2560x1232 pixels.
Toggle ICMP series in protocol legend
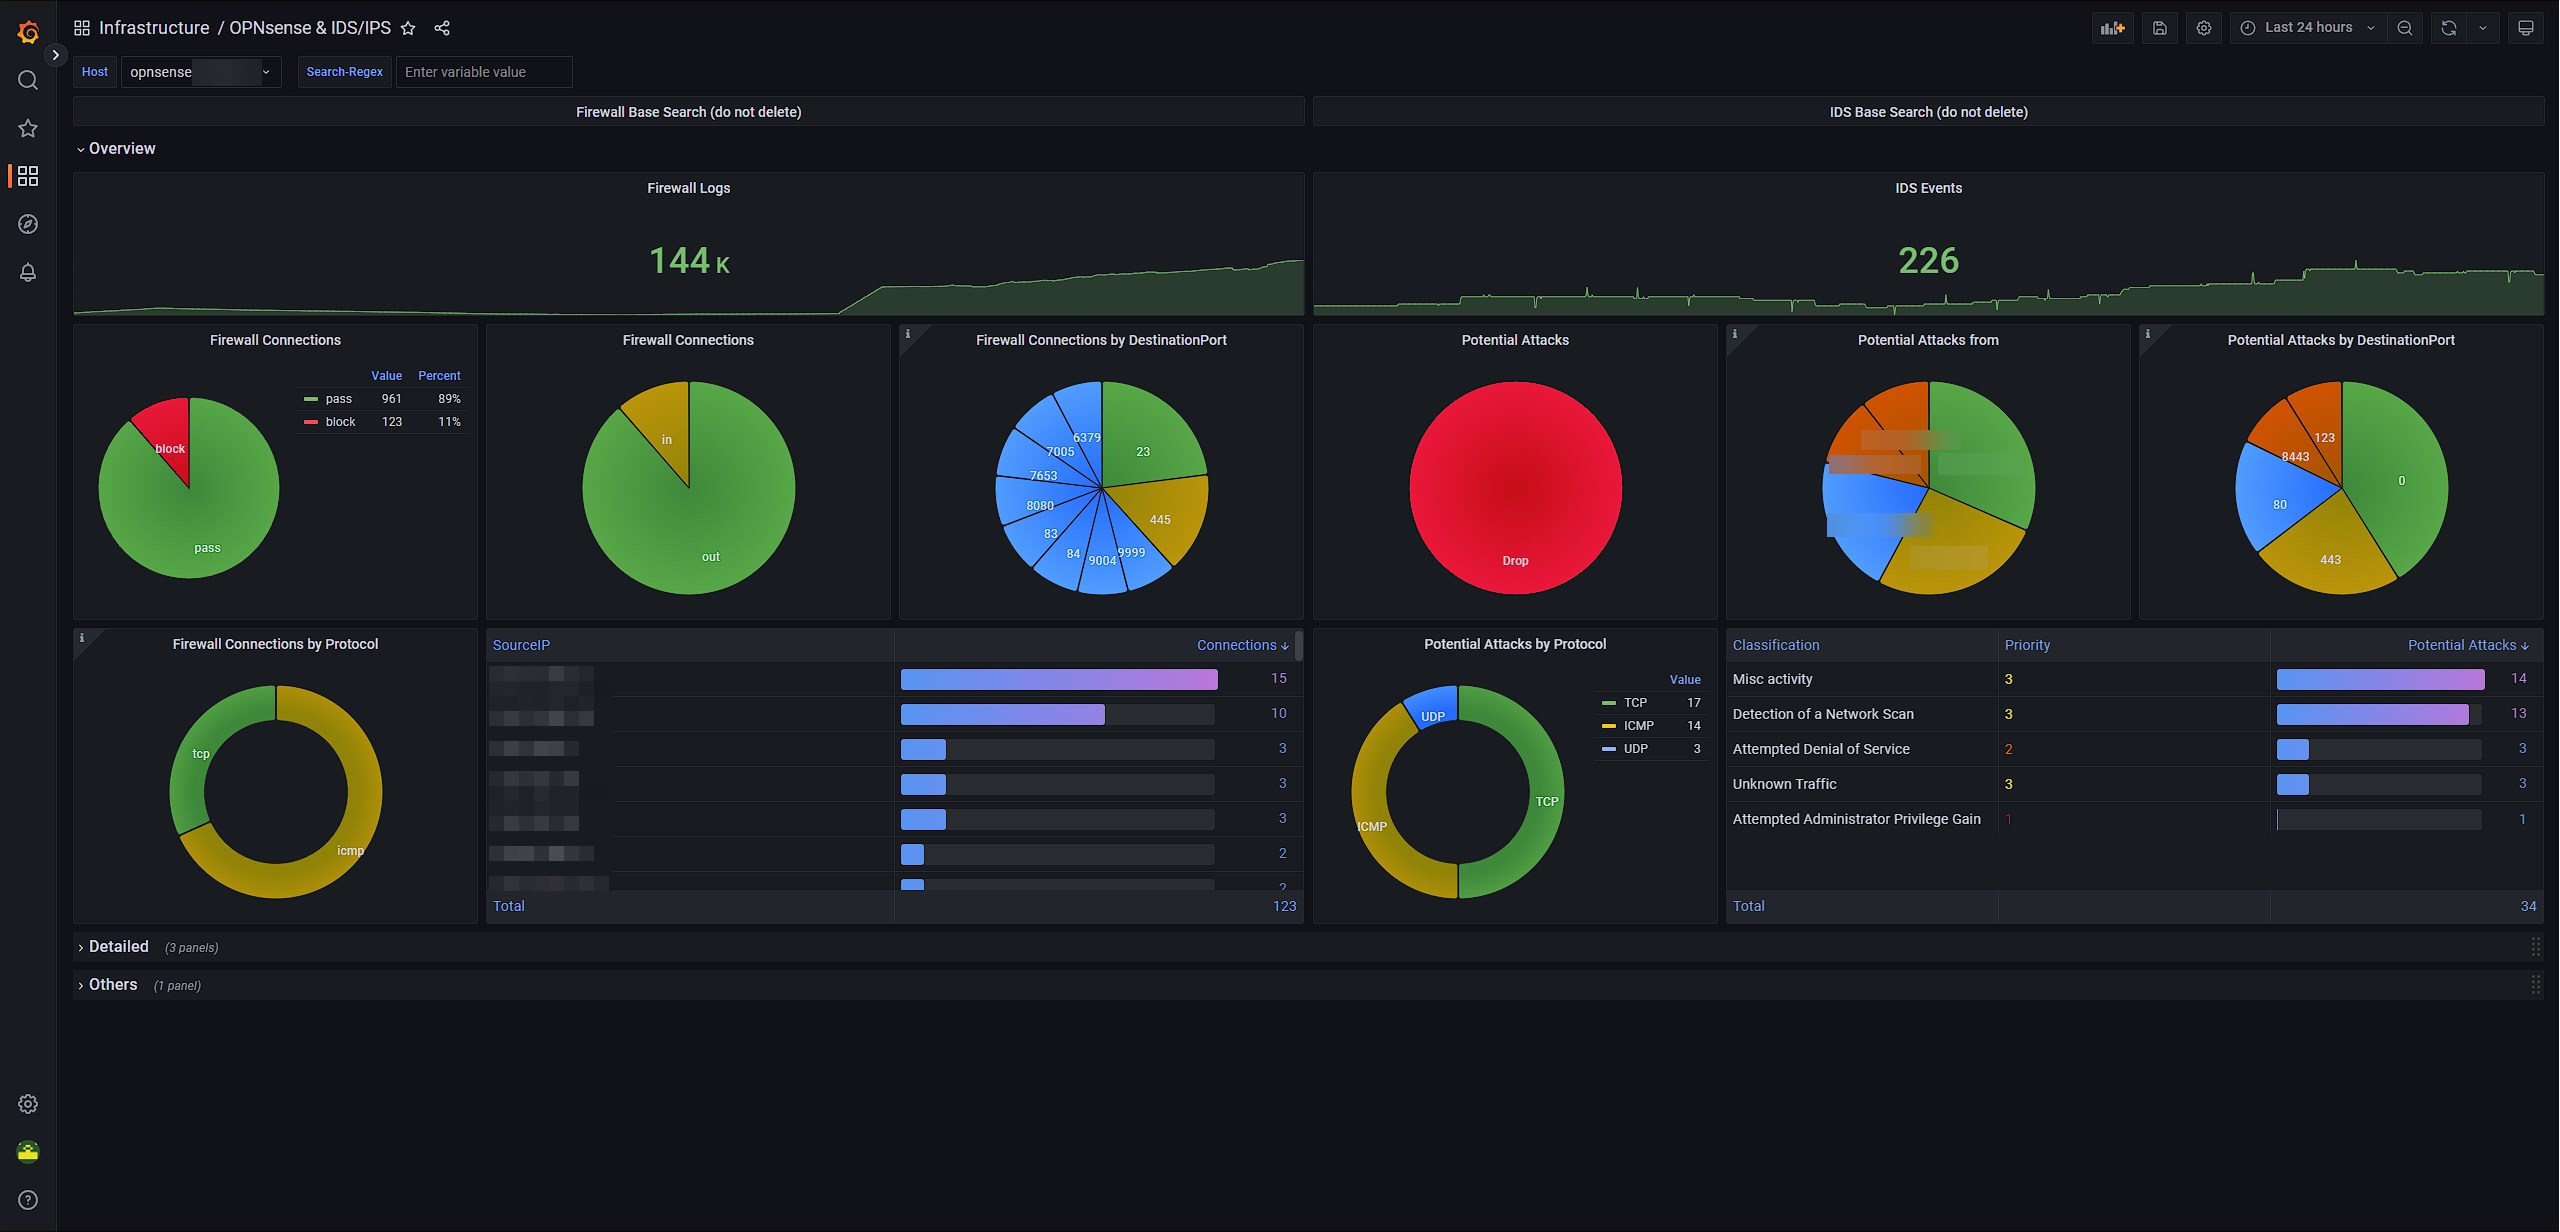1638,726
